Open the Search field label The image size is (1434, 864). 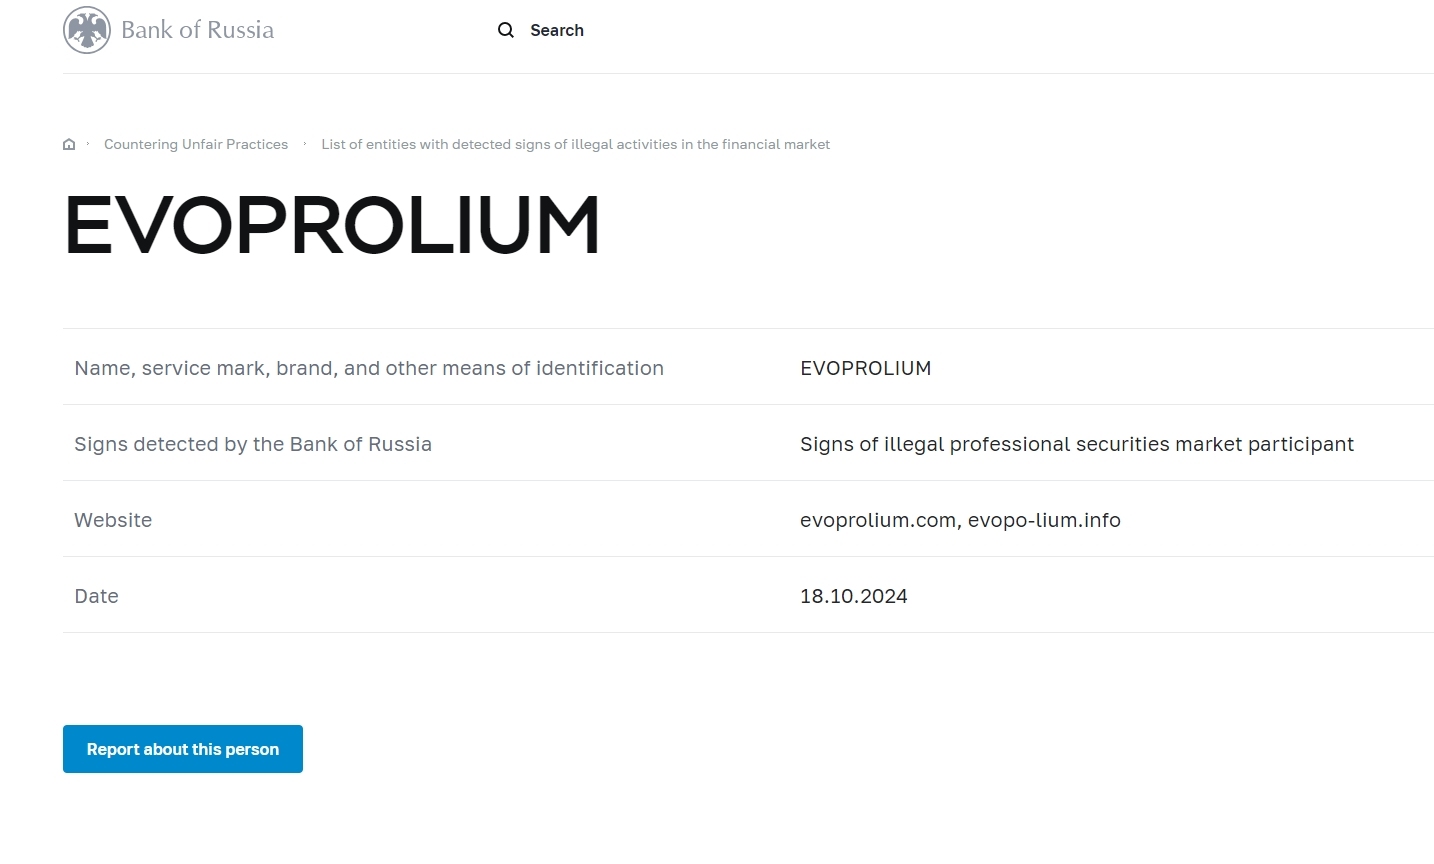click(557, 30)
